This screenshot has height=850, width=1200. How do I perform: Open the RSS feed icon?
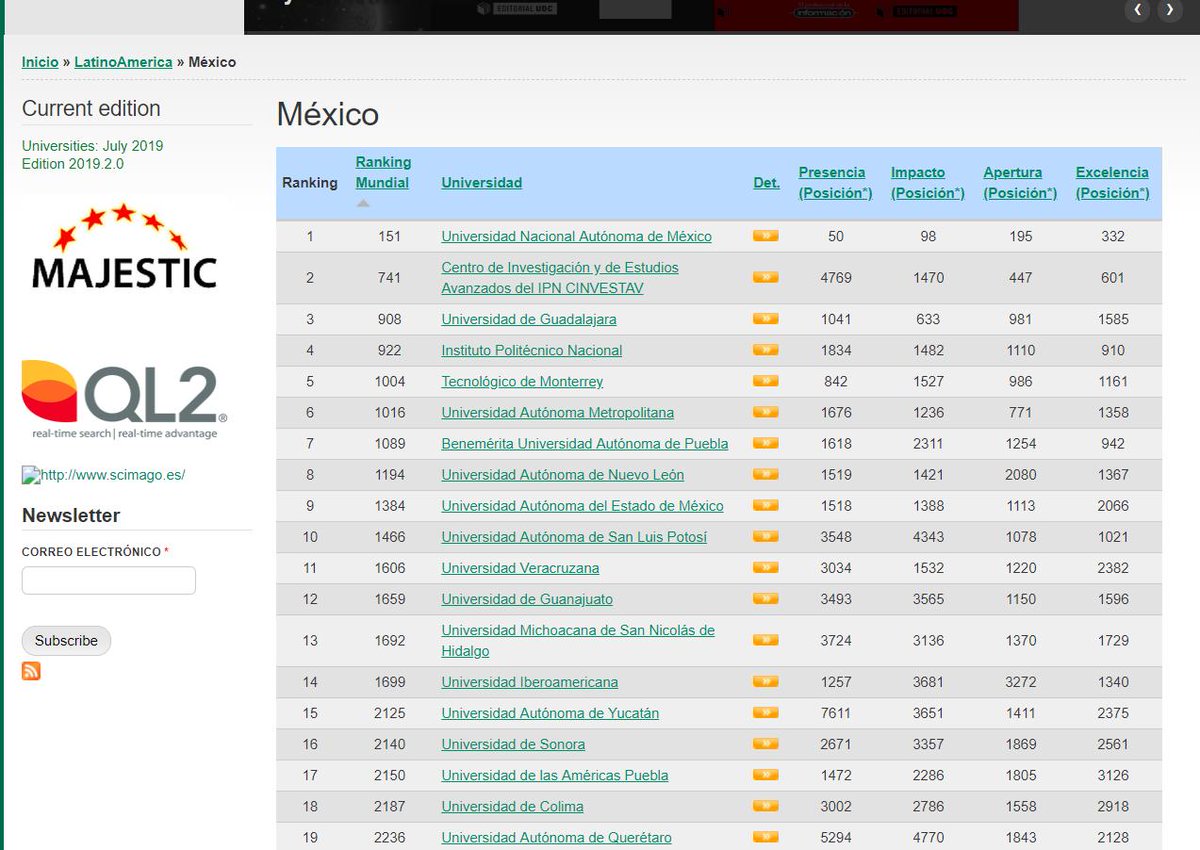[x=31, y=671]
